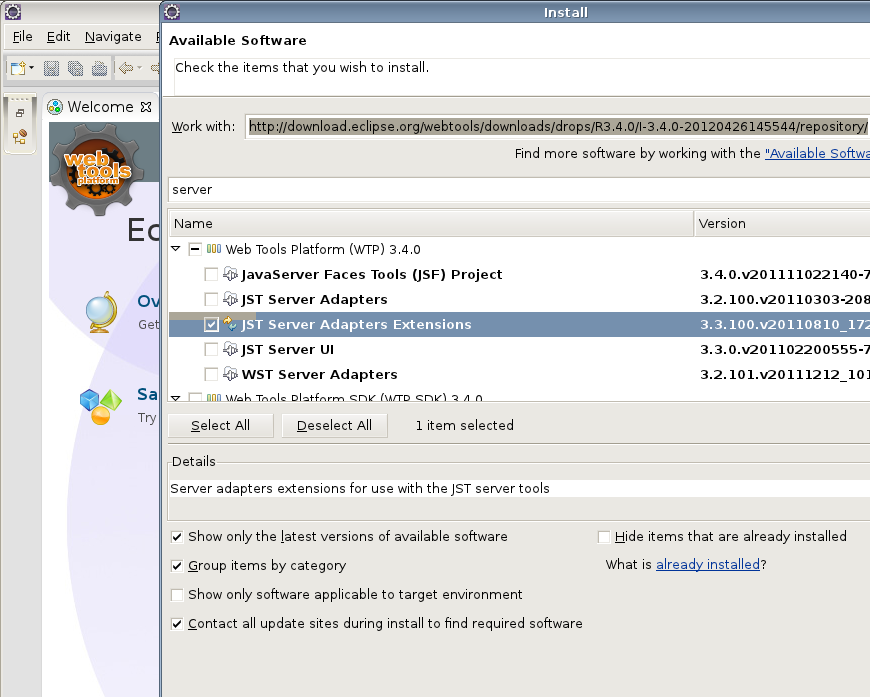Click version 3.2.100.v20110303 of JST Server Adapters
Image resolution: width=870 pixels, height=697 pixels.
tap(785, 300)
